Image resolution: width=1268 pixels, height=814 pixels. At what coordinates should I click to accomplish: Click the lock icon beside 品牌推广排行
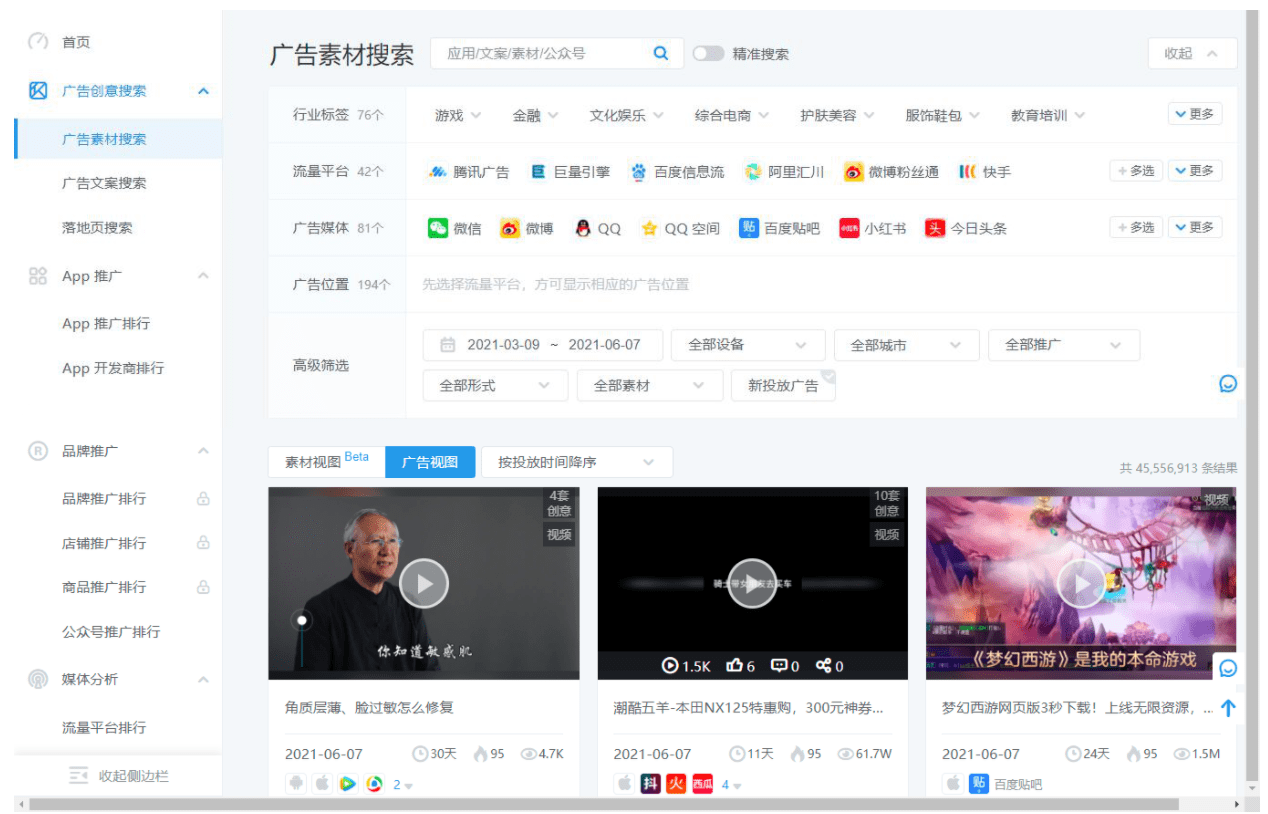pyautogui.click(x=203, y=498)
